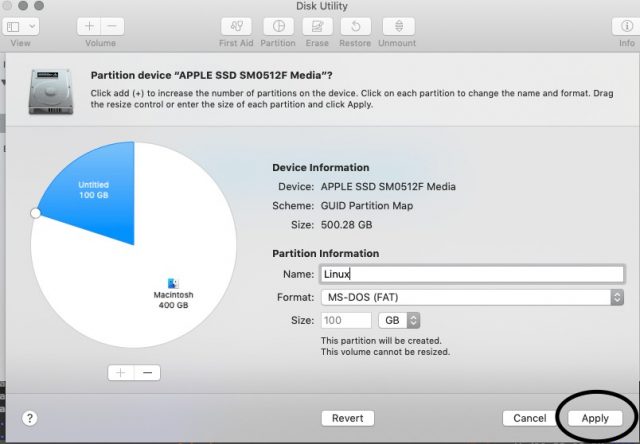640x444 pixels.
Task: Click the Revert button
Action: pyautogui.click(x=348, y=418)
